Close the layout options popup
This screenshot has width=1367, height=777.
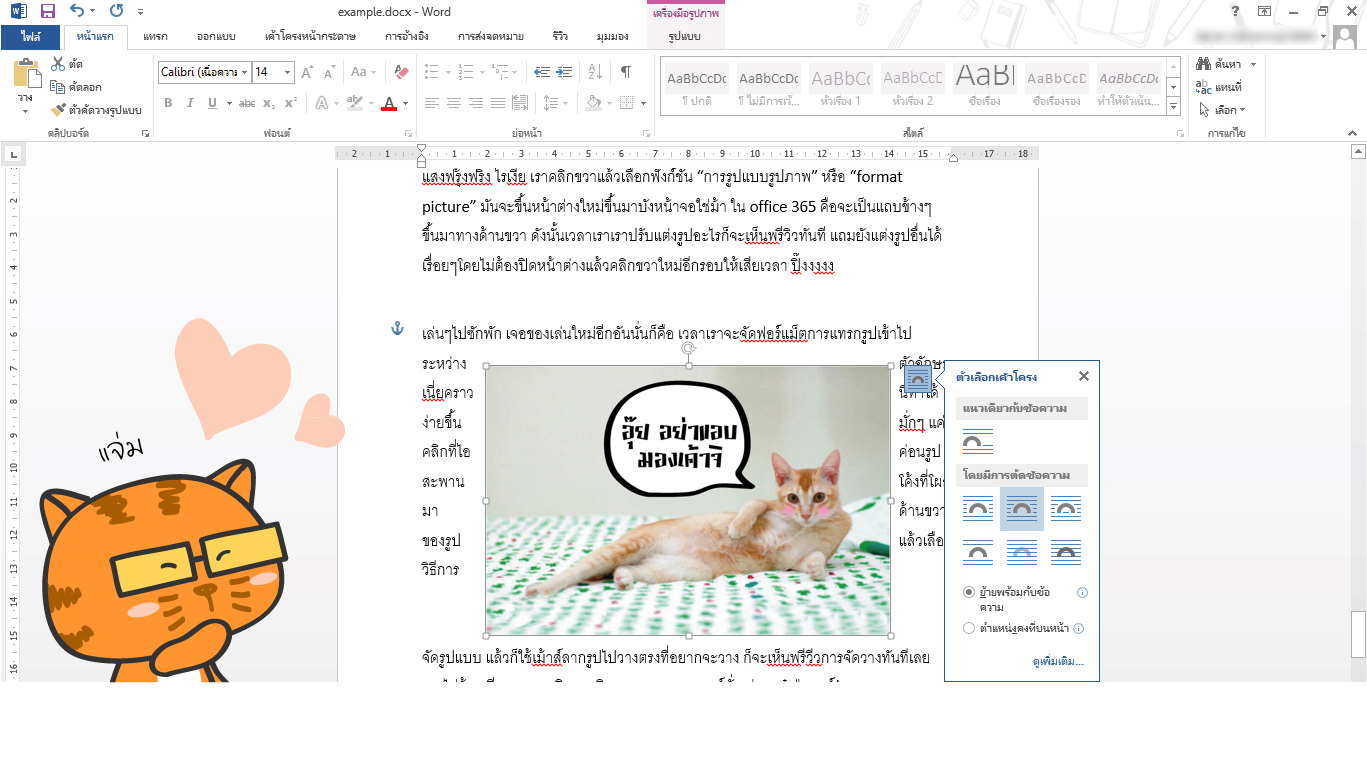click(1083, 376)
